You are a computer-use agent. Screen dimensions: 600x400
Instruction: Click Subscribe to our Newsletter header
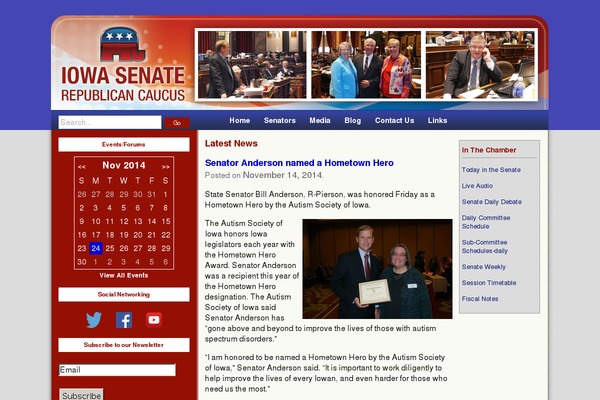[x=124, y=345]
